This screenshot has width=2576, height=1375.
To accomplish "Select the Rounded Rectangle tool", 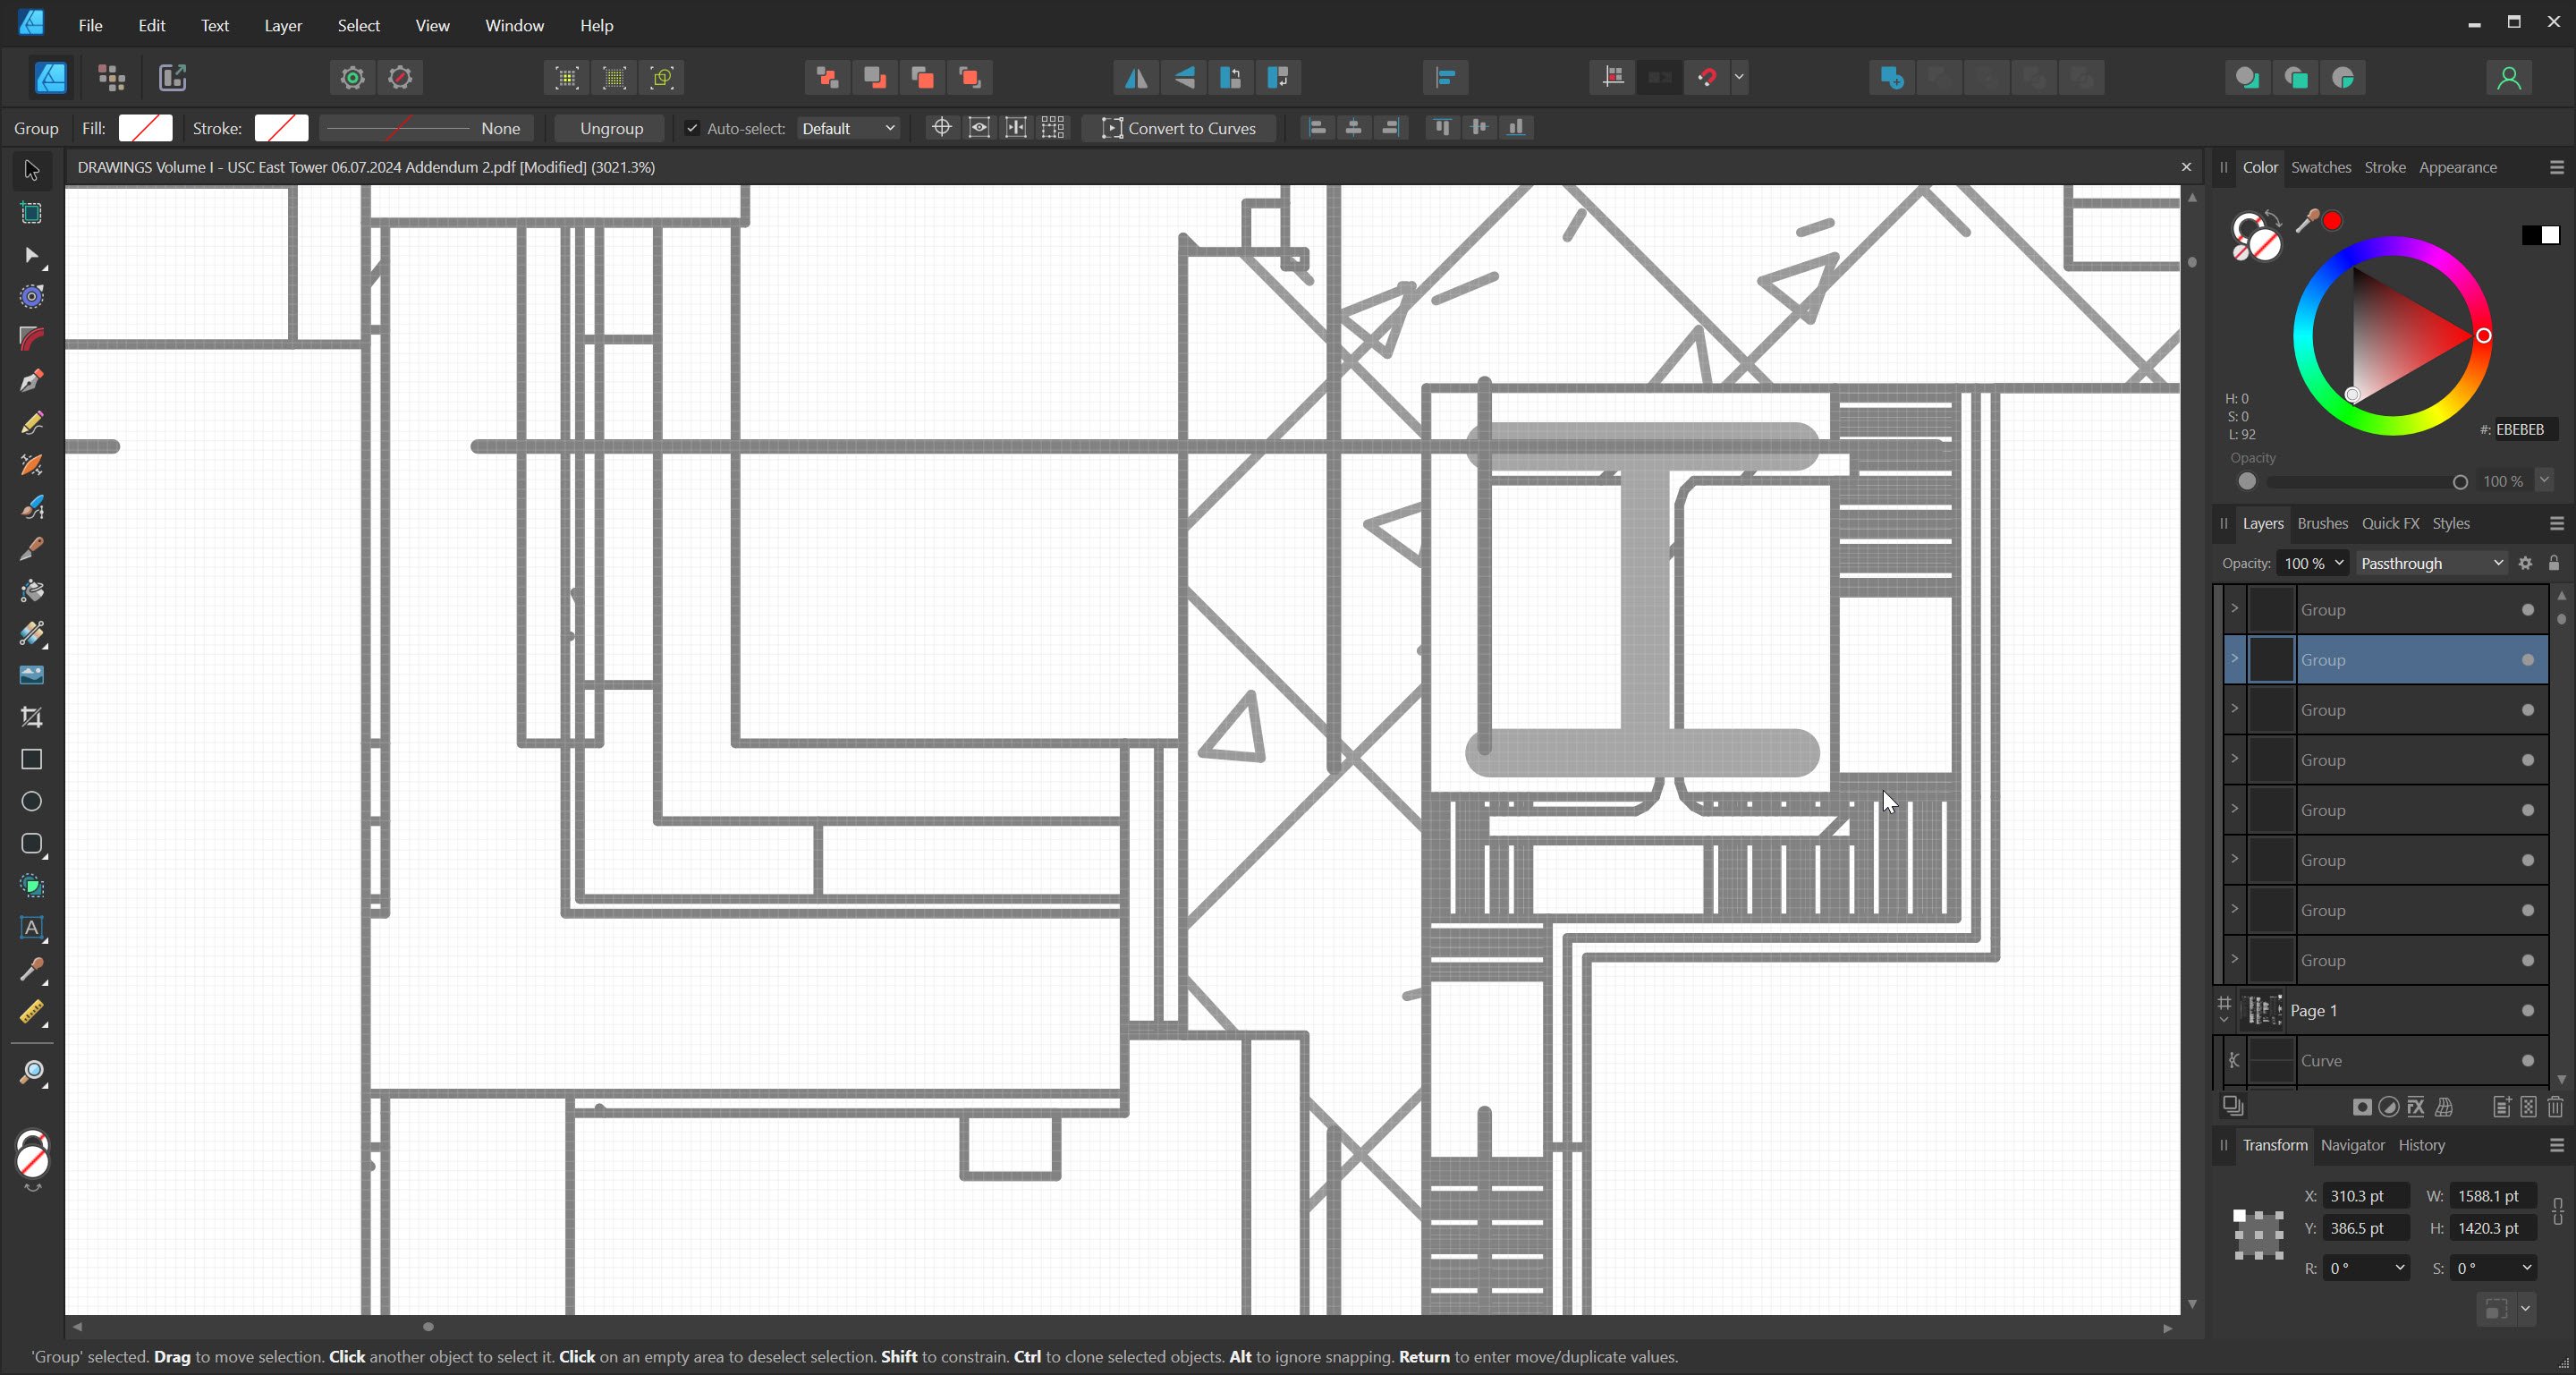I will pyautogui.click(x=31, y=844).
